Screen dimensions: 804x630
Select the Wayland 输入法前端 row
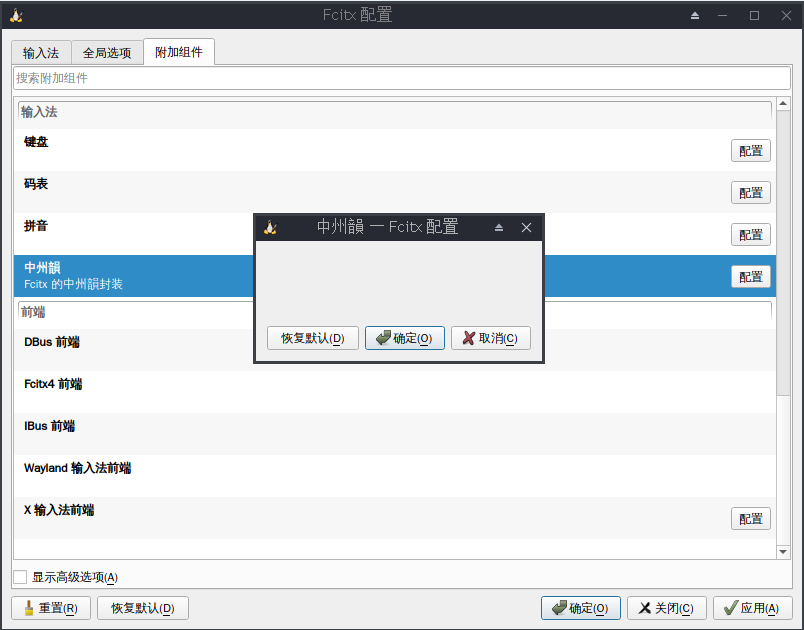395,476
